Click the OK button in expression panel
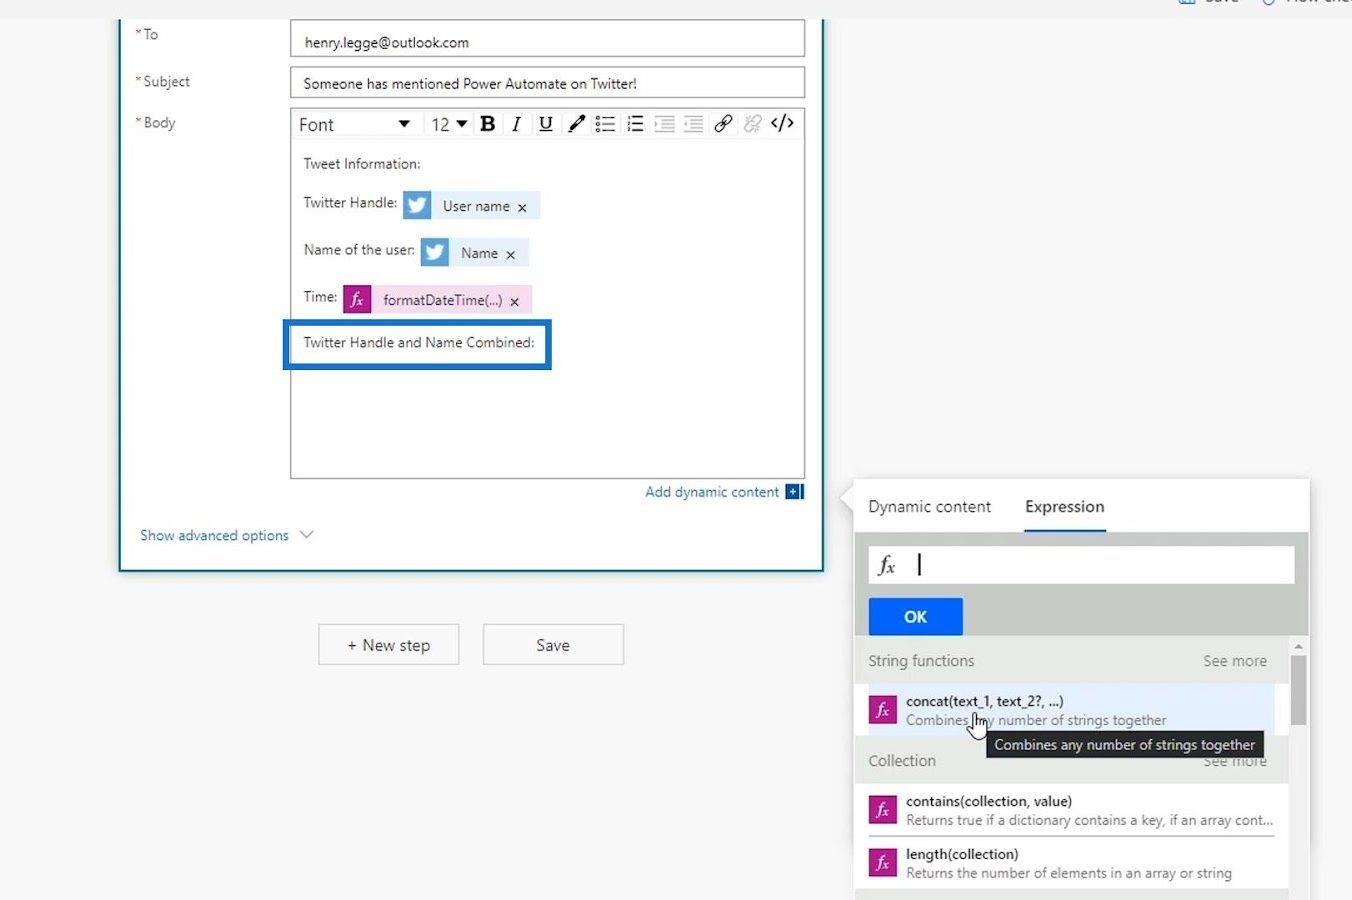 point(915,617)
